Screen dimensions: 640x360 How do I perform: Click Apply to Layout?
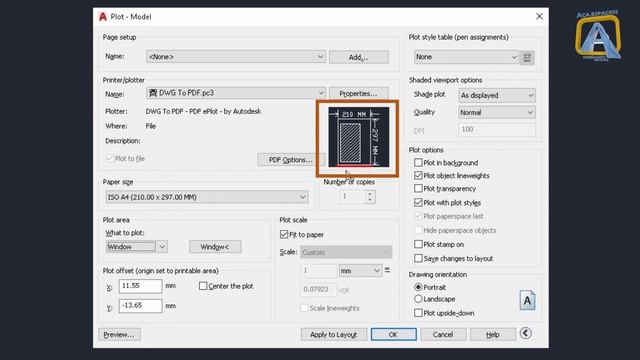point(333,335)
